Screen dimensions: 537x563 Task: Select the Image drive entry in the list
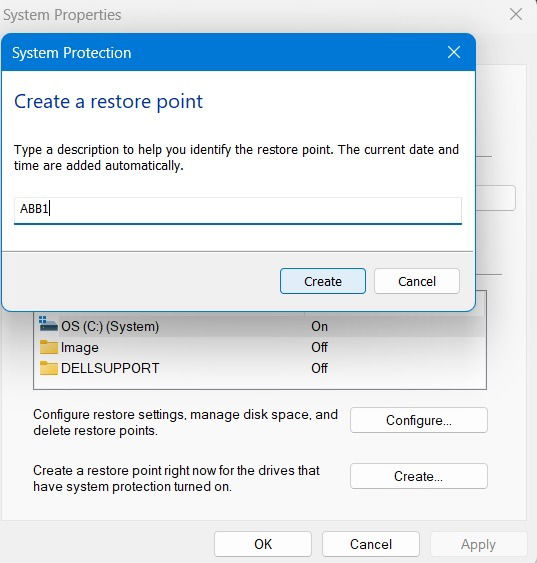(260, 347)
